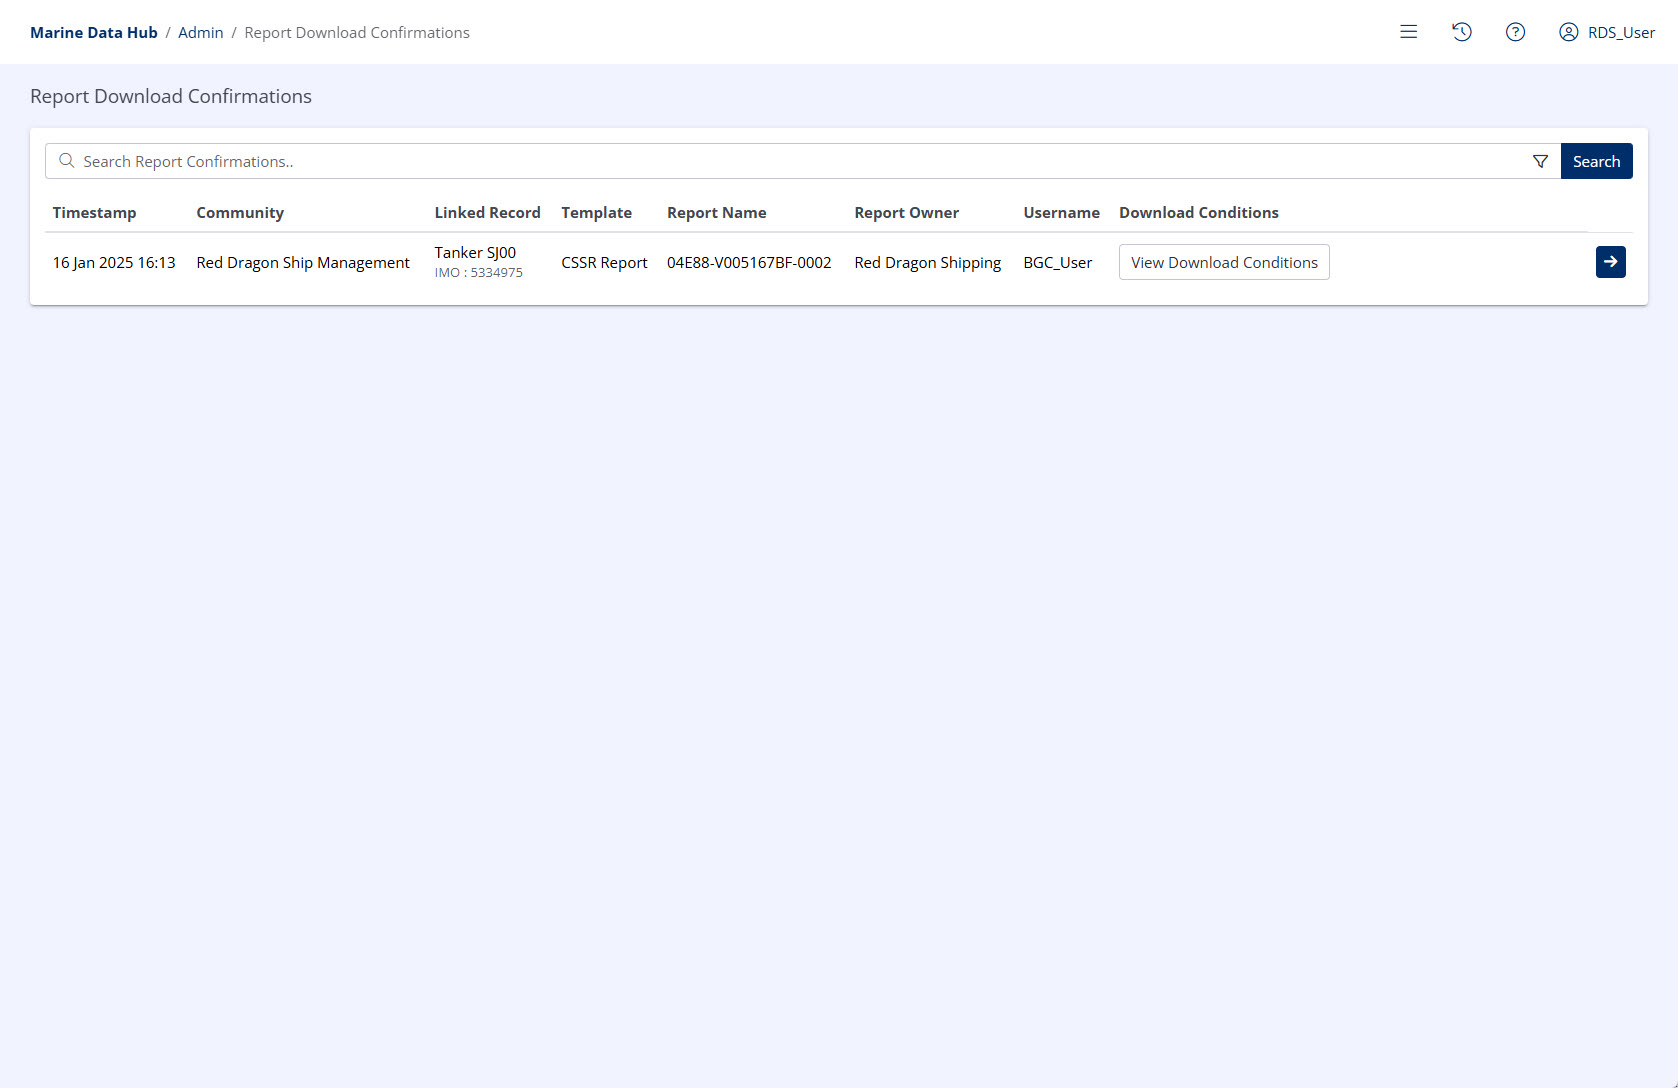
Task: Open the recent history clock icon
Action: 1461,32
